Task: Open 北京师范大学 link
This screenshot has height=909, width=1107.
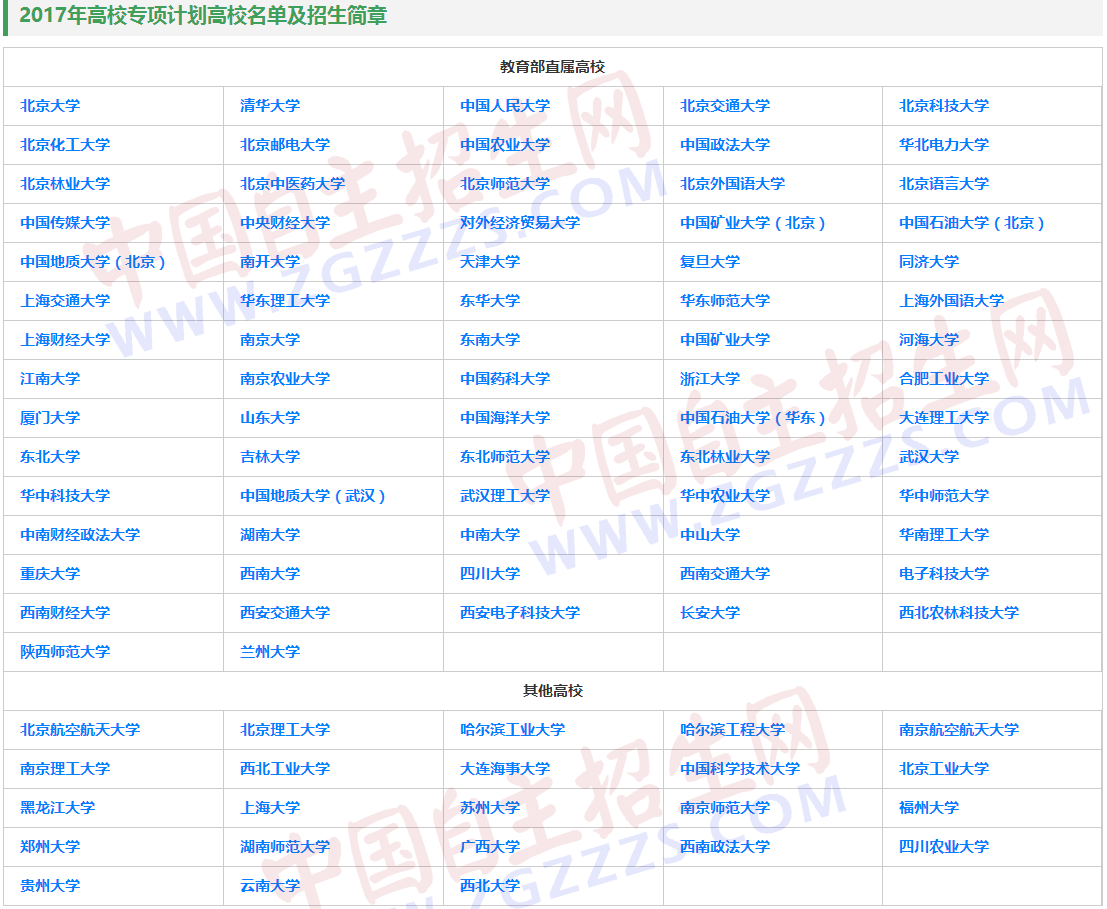Action: point(505,183)
